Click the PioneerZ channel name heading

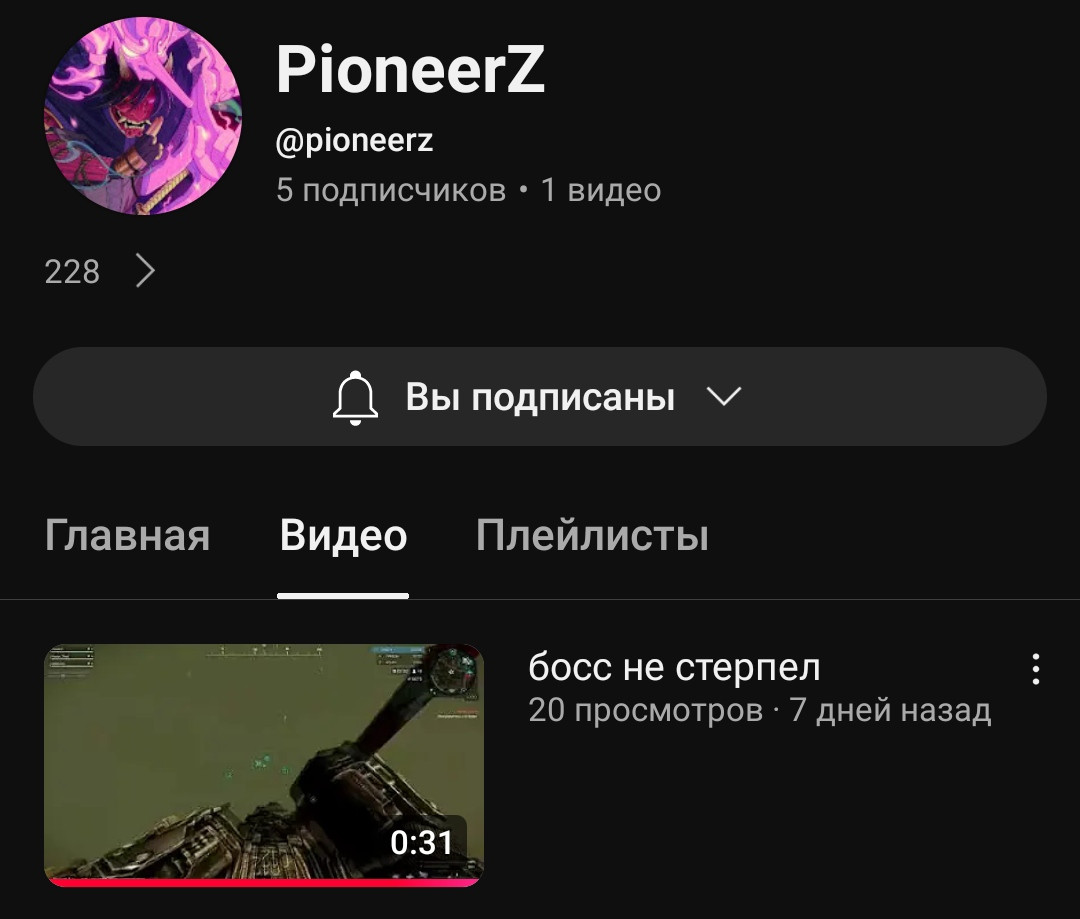pyautogui.click(x=411, y=69)
